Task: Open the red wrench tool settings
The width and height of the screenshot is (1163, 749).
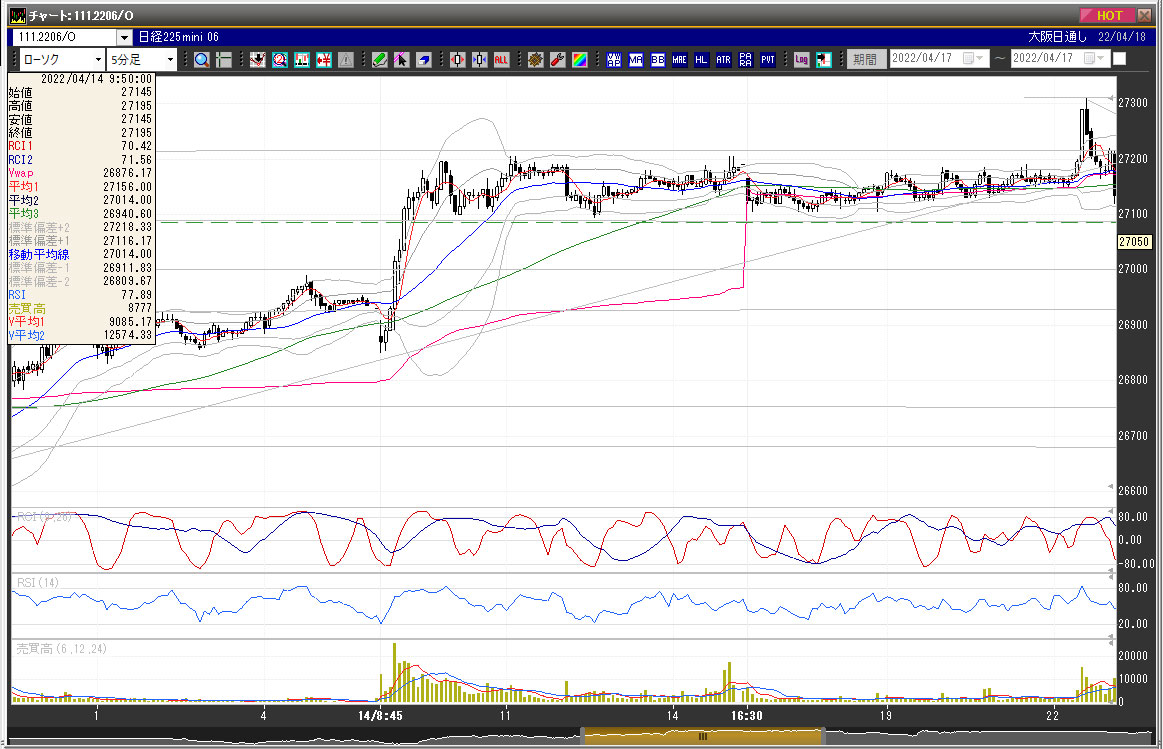Action: tap(558, 60)
